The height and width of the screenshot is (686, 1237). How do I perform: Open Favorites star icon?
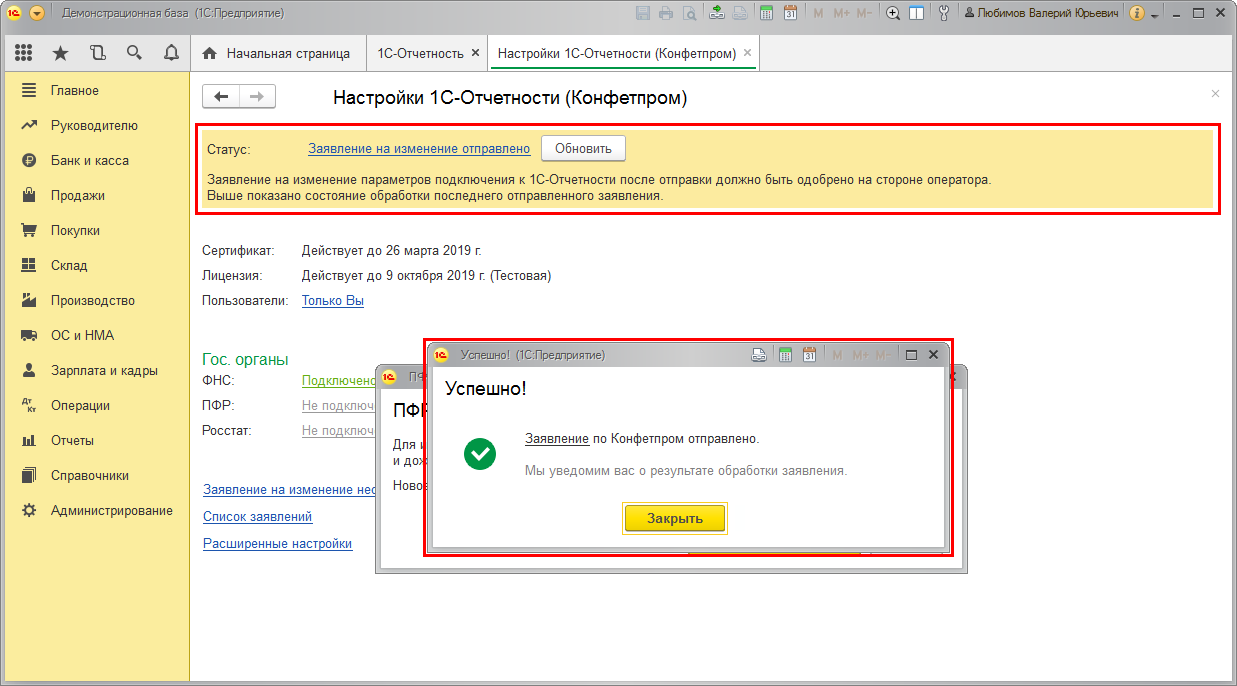pos(61,53)
